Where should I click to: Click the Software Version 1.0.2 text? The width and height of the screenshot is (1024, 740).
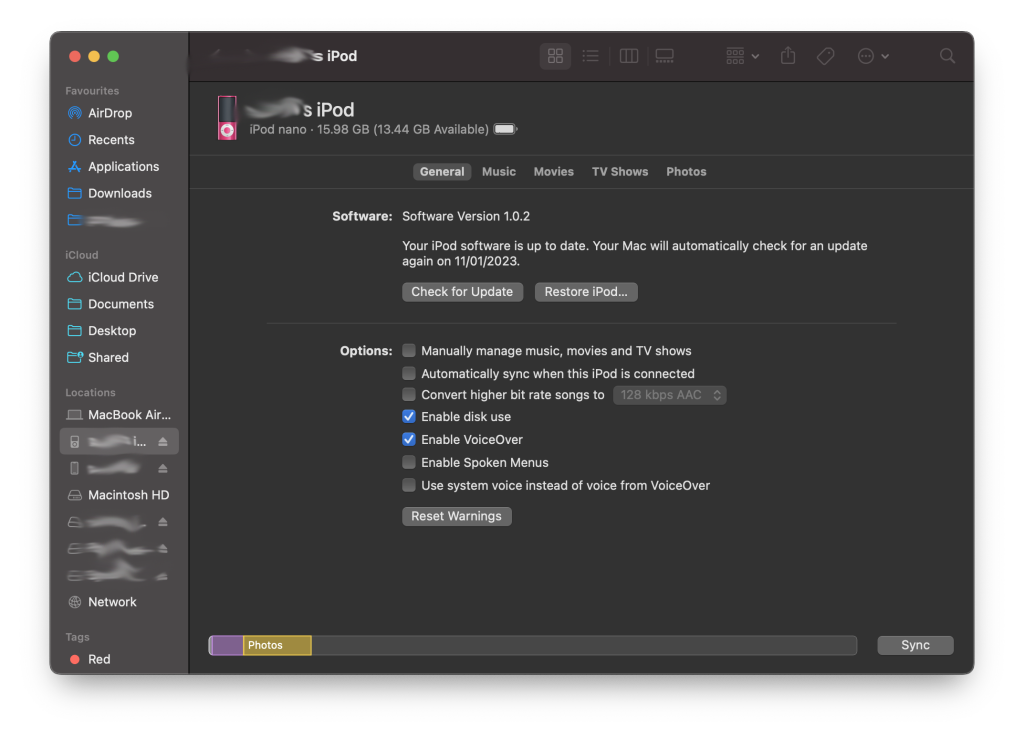tap(466, 216)
